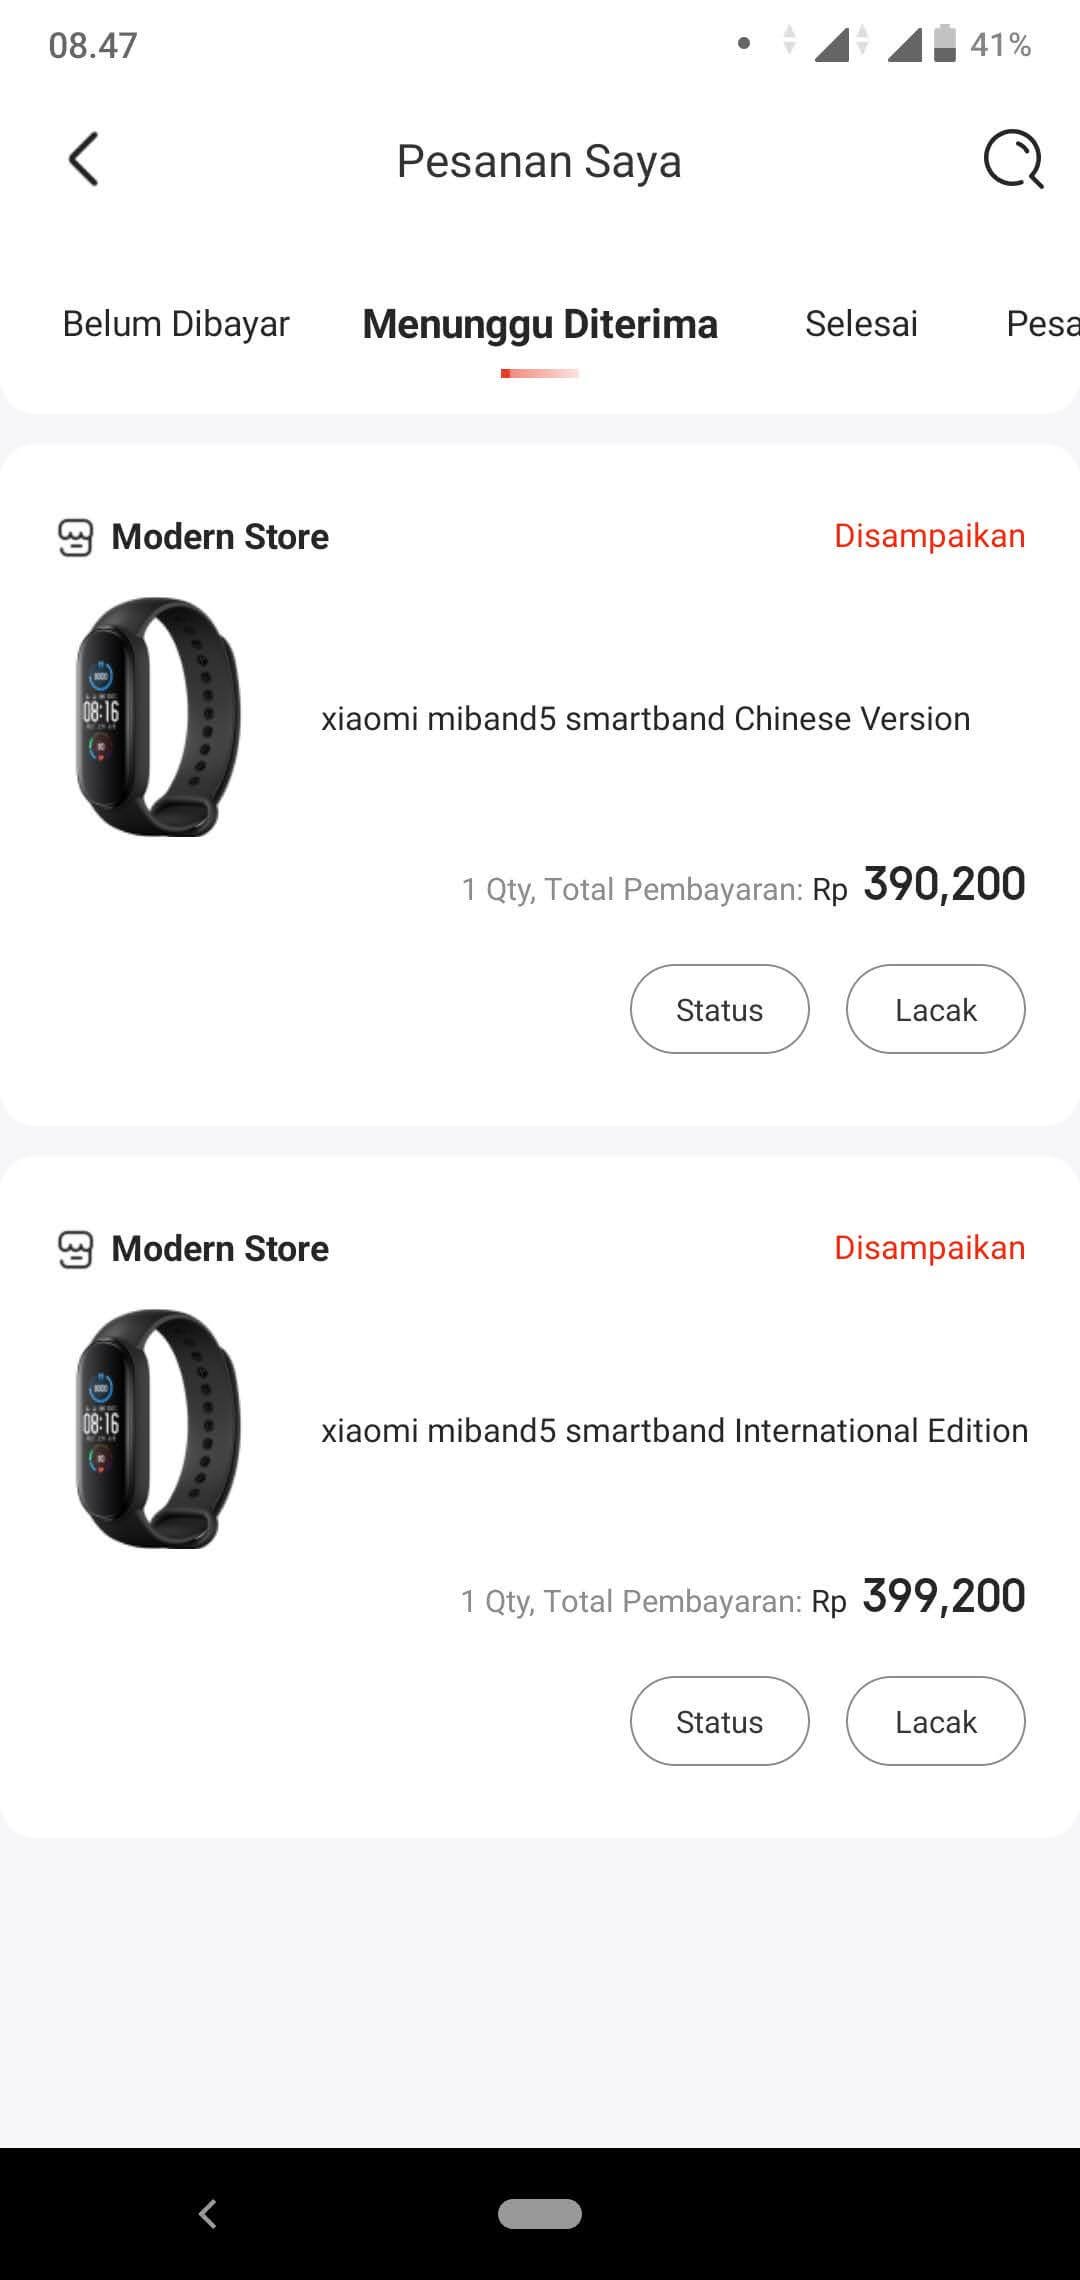This screenshot has height=2280, width=1080.
Task: Open xiaomi miband5 Chinese Version title
Action: click(645, 719)
